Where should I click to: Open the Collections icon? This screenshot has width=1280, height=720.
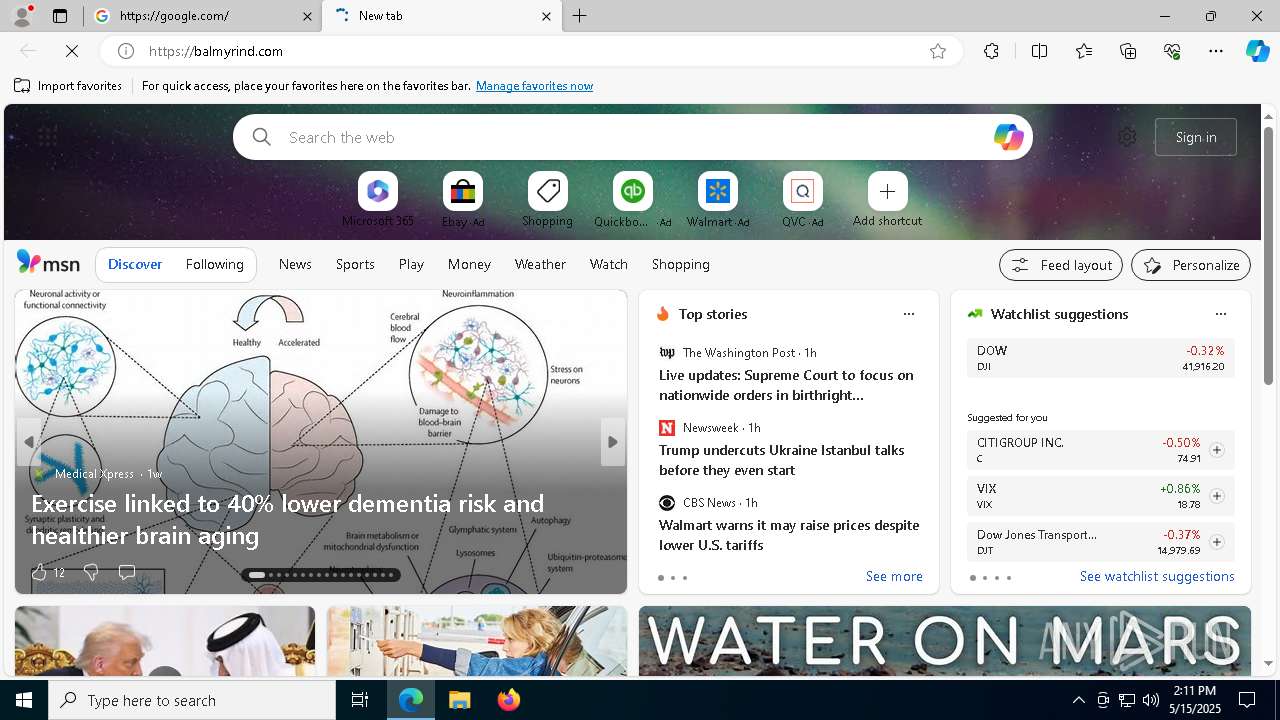tap(1128, 51)
